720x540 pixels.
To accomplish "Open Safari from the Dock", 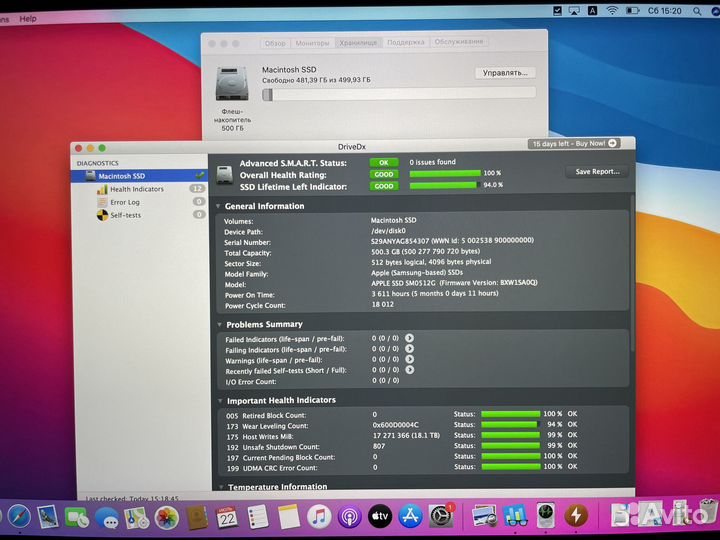I will (19, 517).
